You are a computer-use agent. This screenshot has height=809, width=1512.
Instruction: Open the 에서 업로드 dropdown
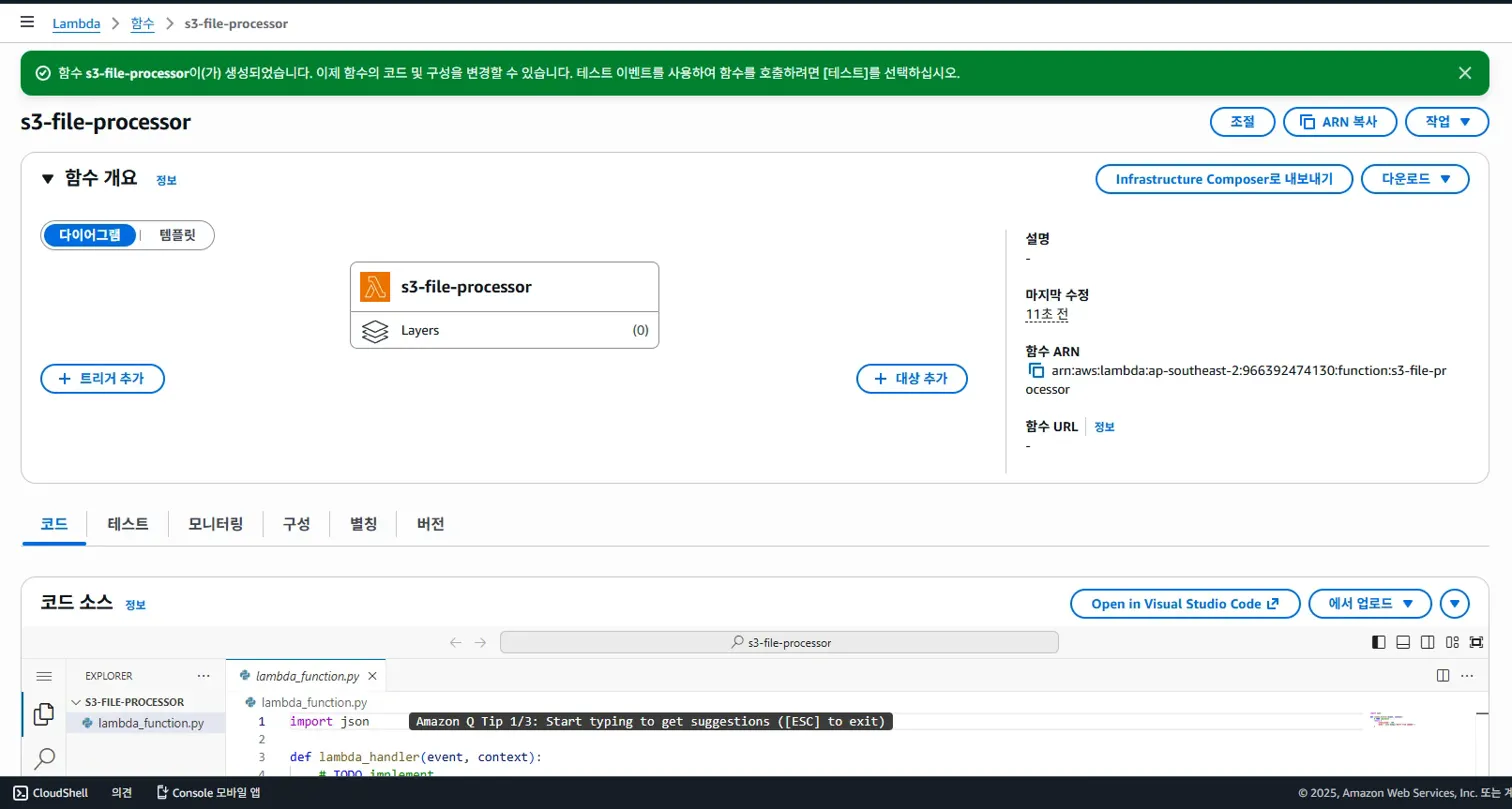pos(1370,604)
